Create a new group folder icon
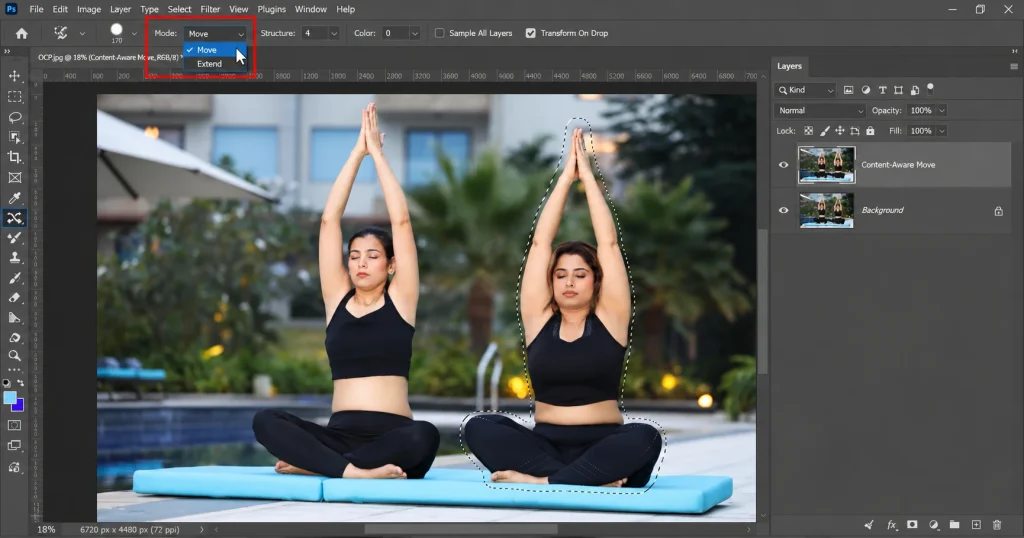This screenshot has height=538, width=1024. [x=955, y=524]
